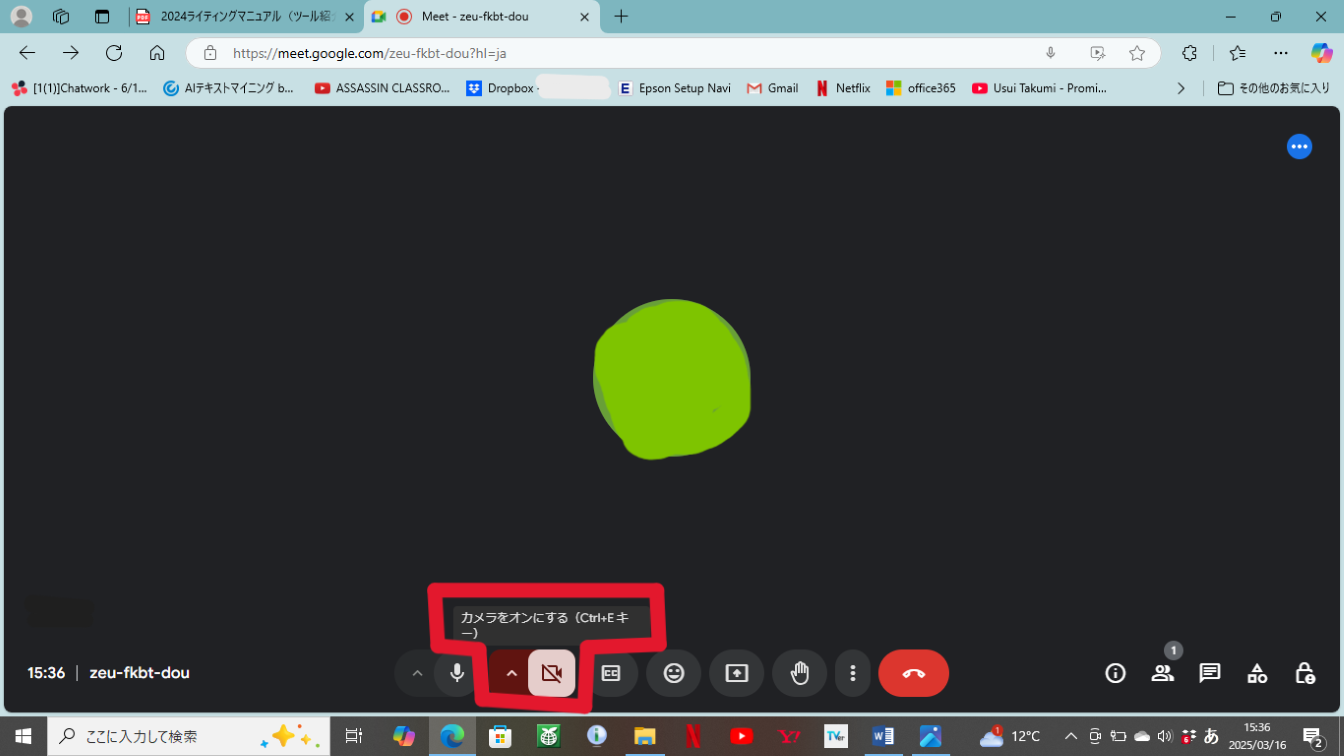
Task: Open the in-call chat panel
Action: (x=1210, y=673)
